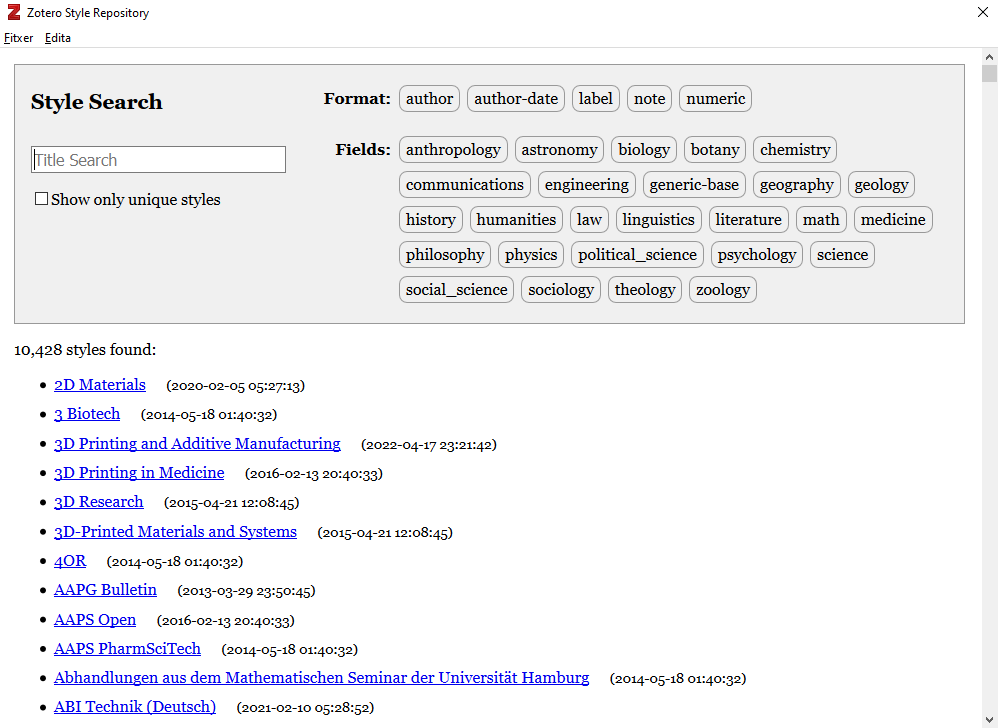Open the 3D Research style link
This screenshot has height=728, width=998.
click(99, 502)
